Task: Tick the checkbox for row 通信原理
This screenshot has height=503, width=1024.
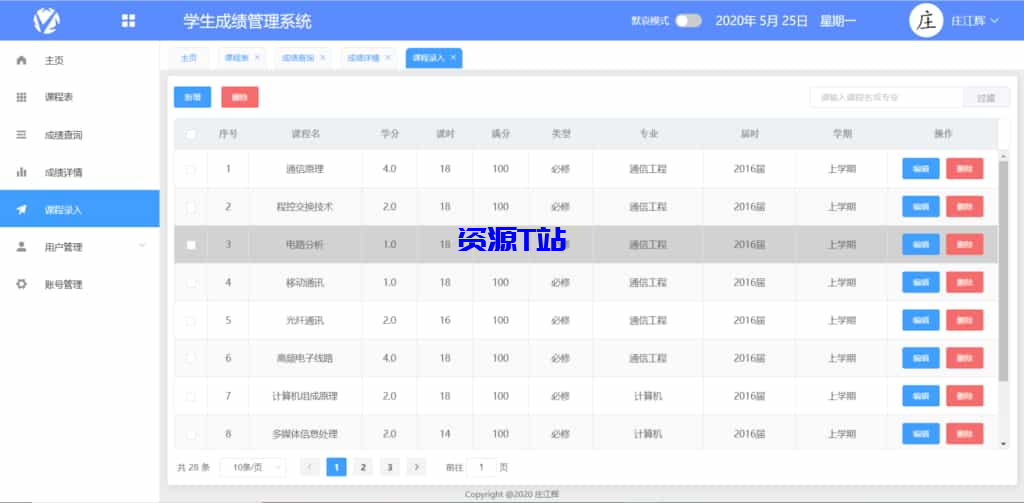Action: [x=191, y=169]
